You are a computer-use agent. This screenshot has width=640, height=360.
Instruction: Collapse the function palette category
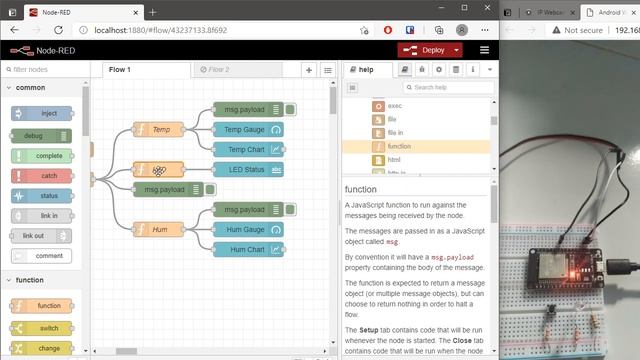point(41,280)
